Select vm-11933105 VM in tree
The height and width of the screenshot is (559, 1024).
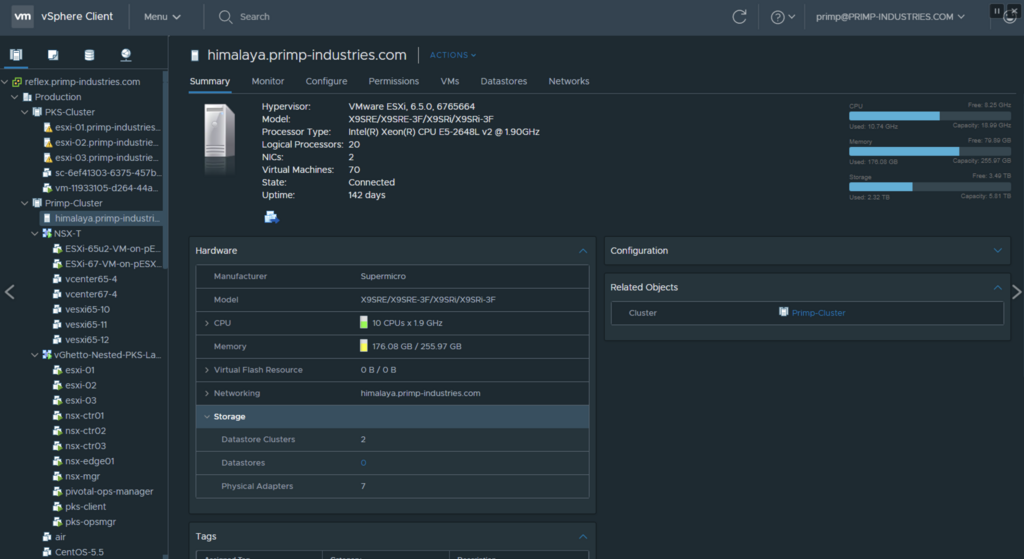point(107,187)
